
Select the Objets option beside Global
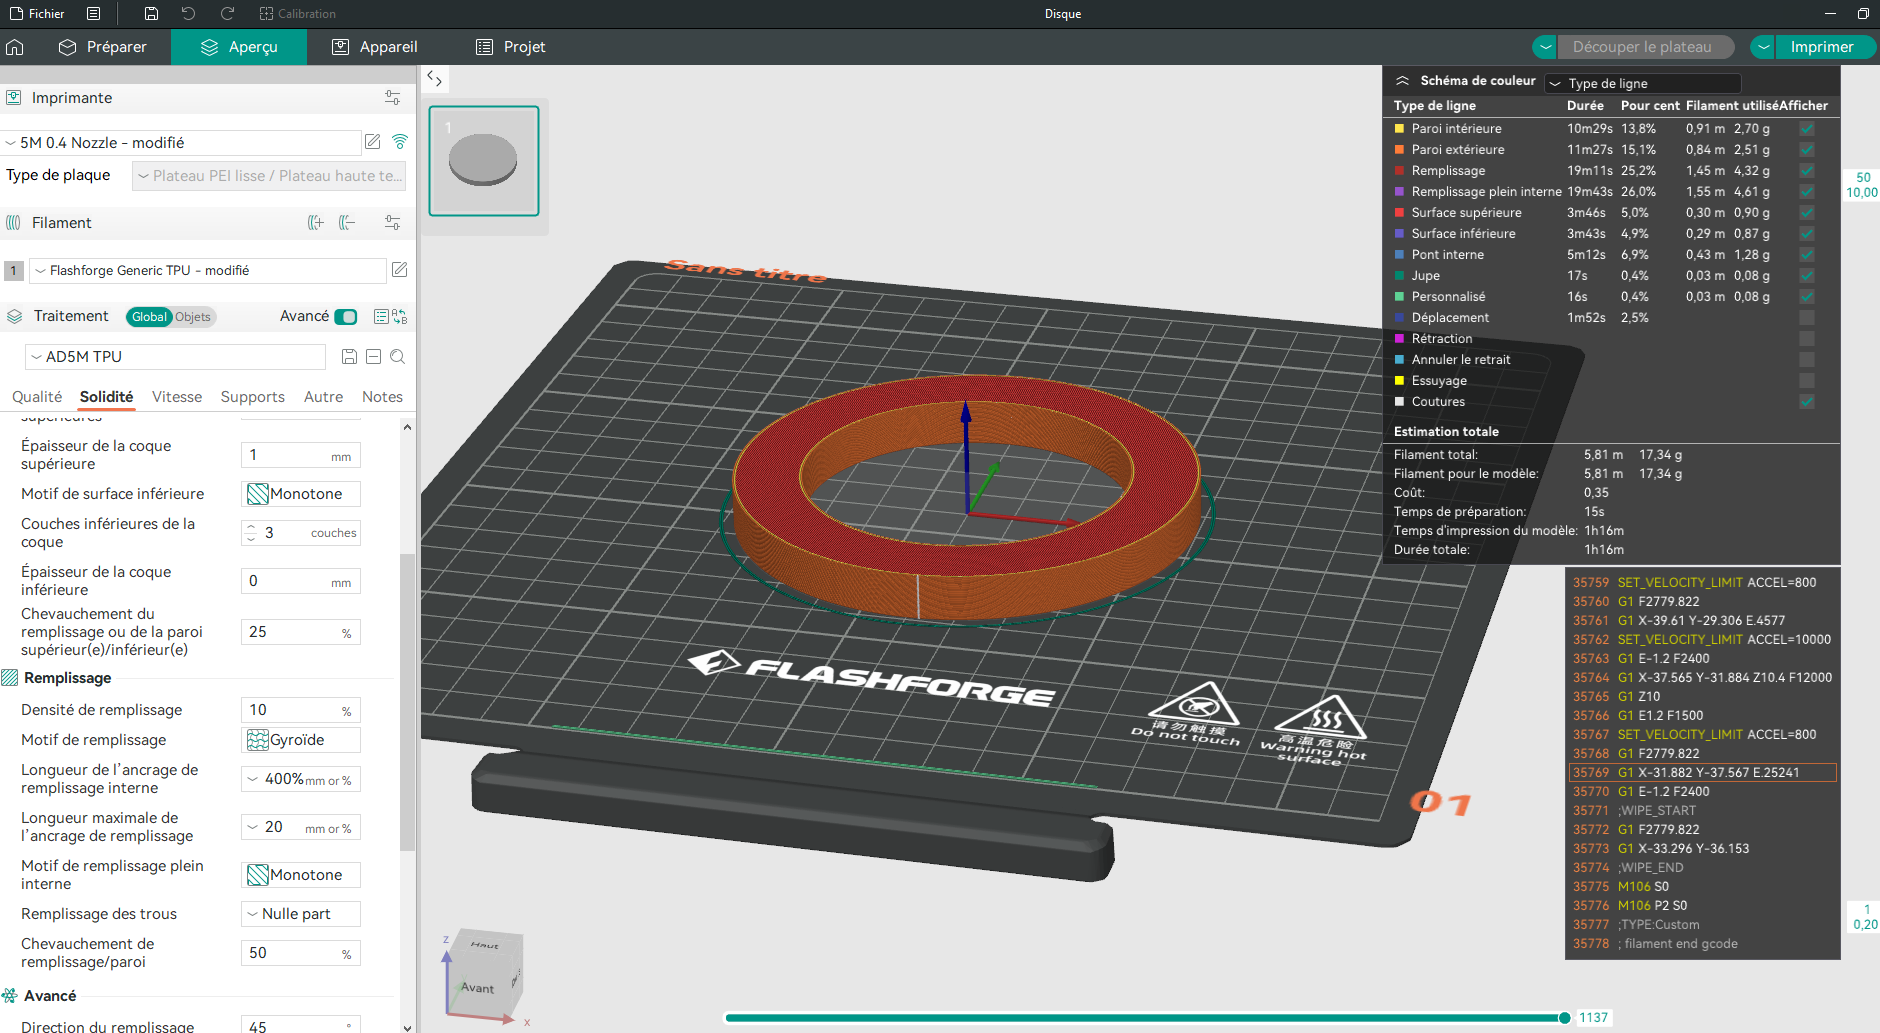pos(193,317)
